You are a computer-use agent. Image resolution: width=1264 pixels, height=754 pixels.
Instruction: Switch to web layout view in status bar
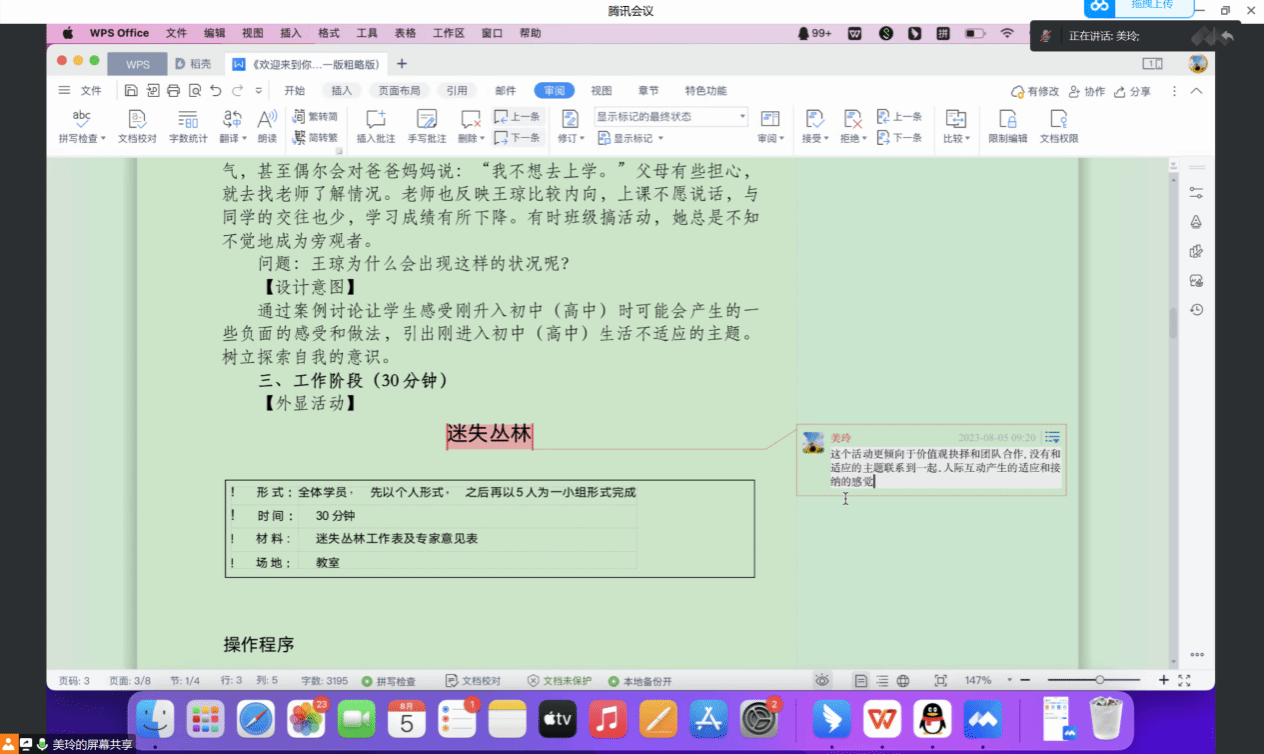[903, 681]
